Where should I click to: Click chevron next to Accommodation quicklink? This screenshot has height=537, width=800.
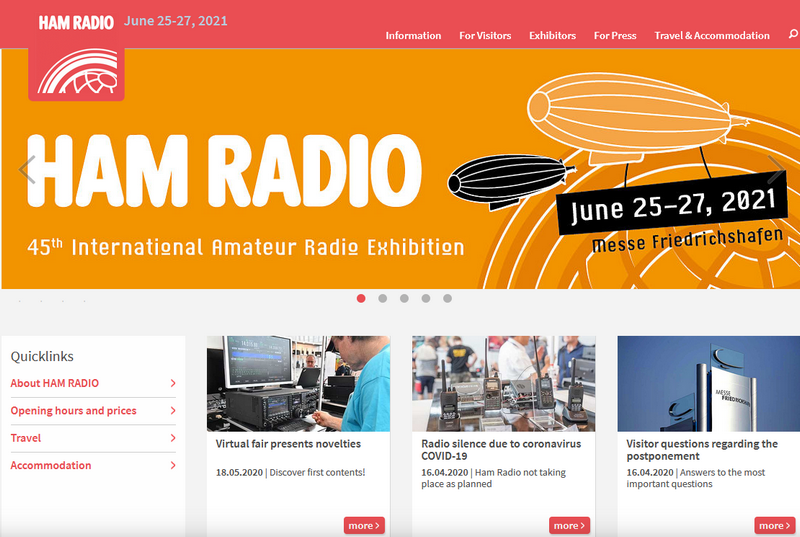tap(173, 466)
